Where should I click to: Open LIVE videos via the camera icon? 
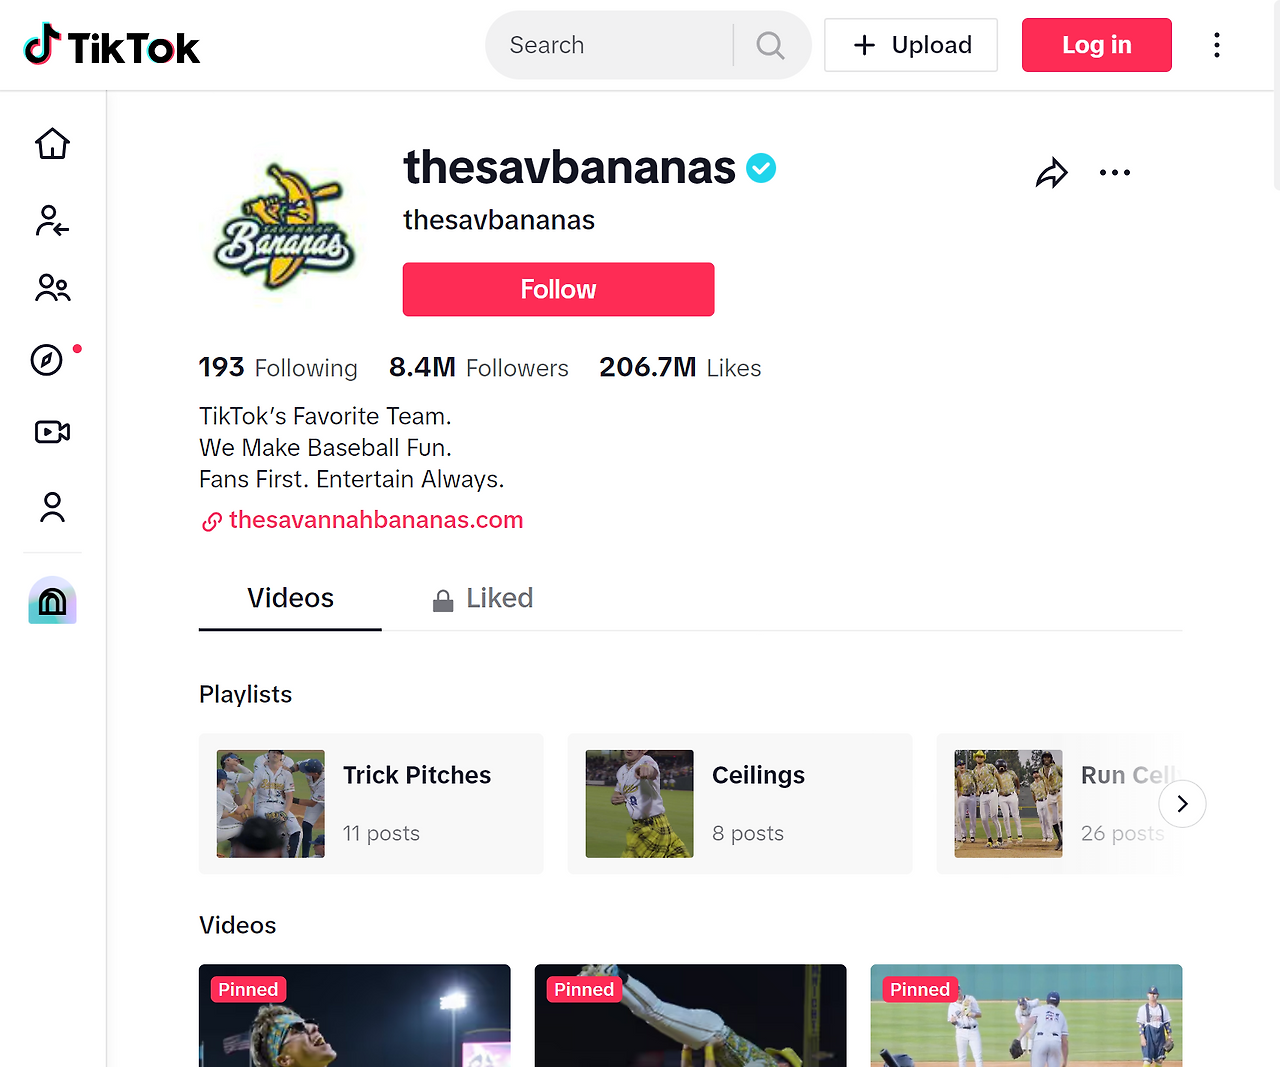[x=52, y=432]
